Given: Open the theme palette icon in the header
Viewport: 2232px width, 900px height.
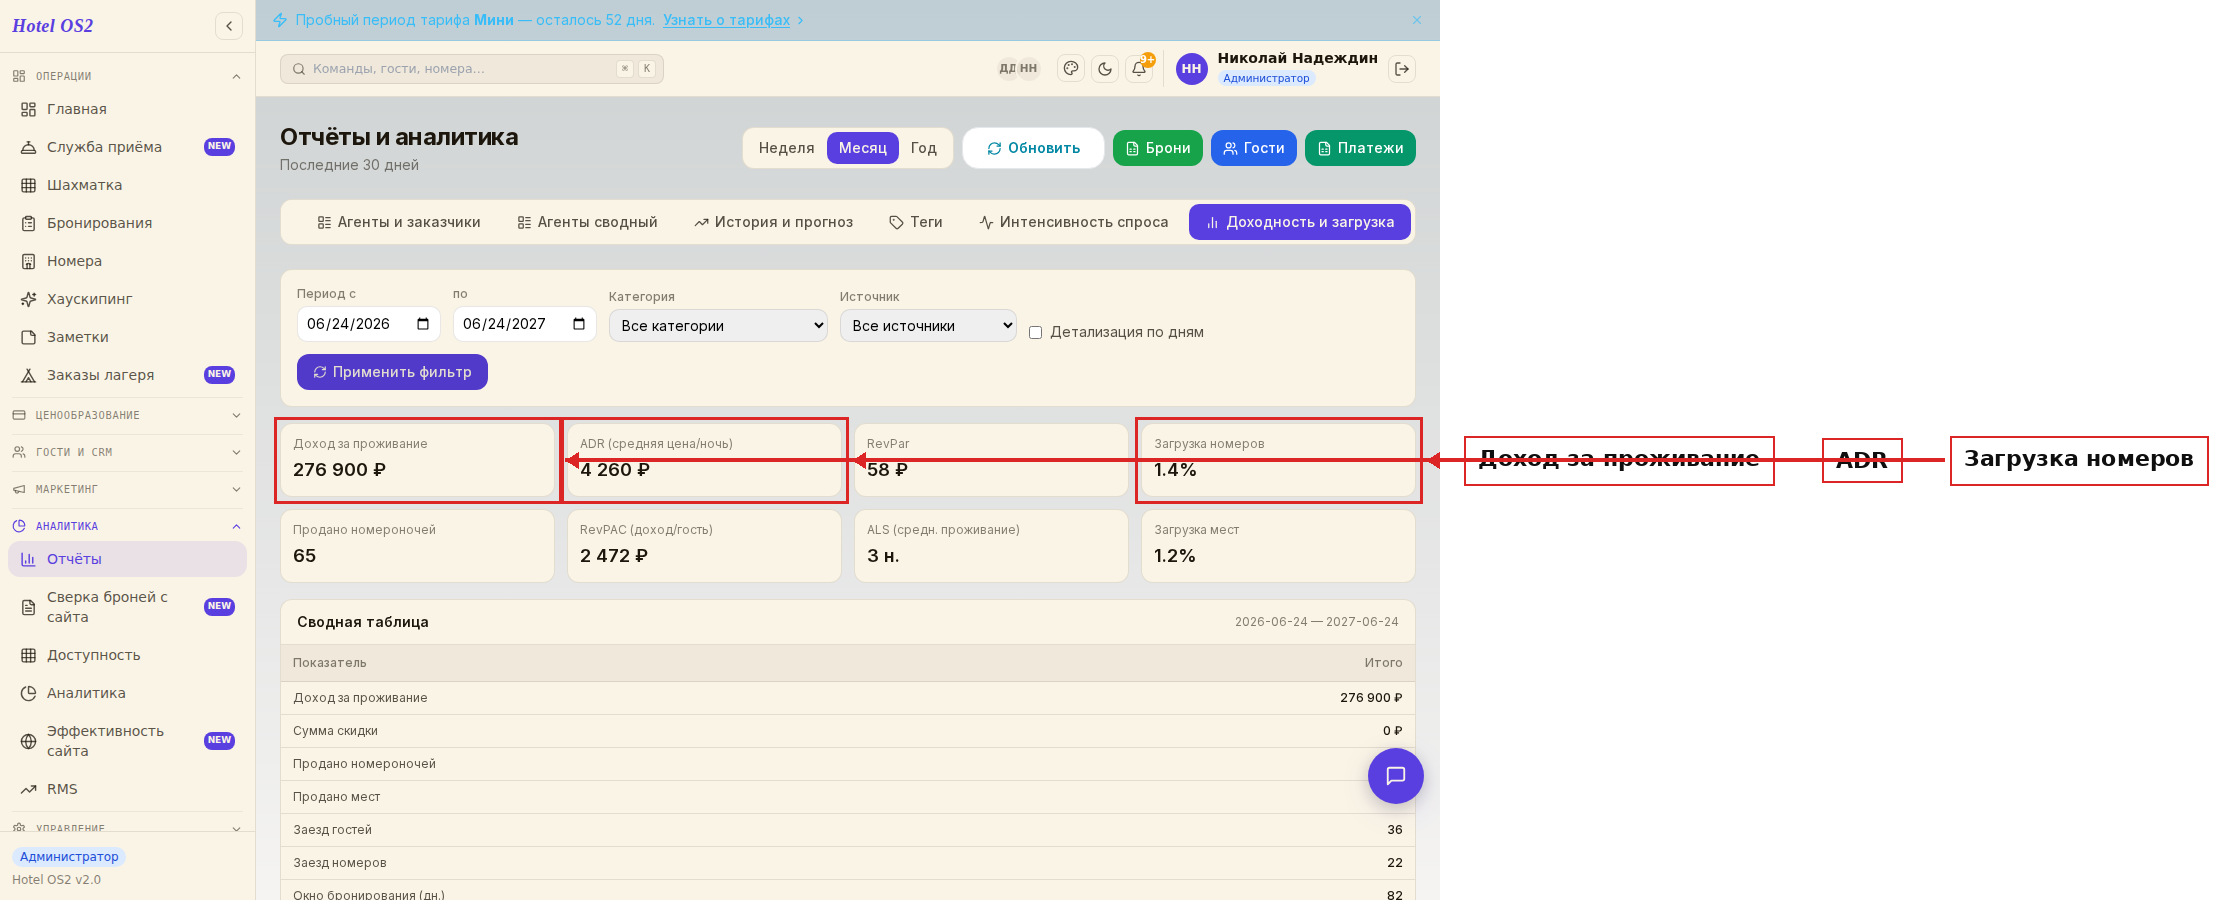Looking at the screenshot, I should (1071, 69).
